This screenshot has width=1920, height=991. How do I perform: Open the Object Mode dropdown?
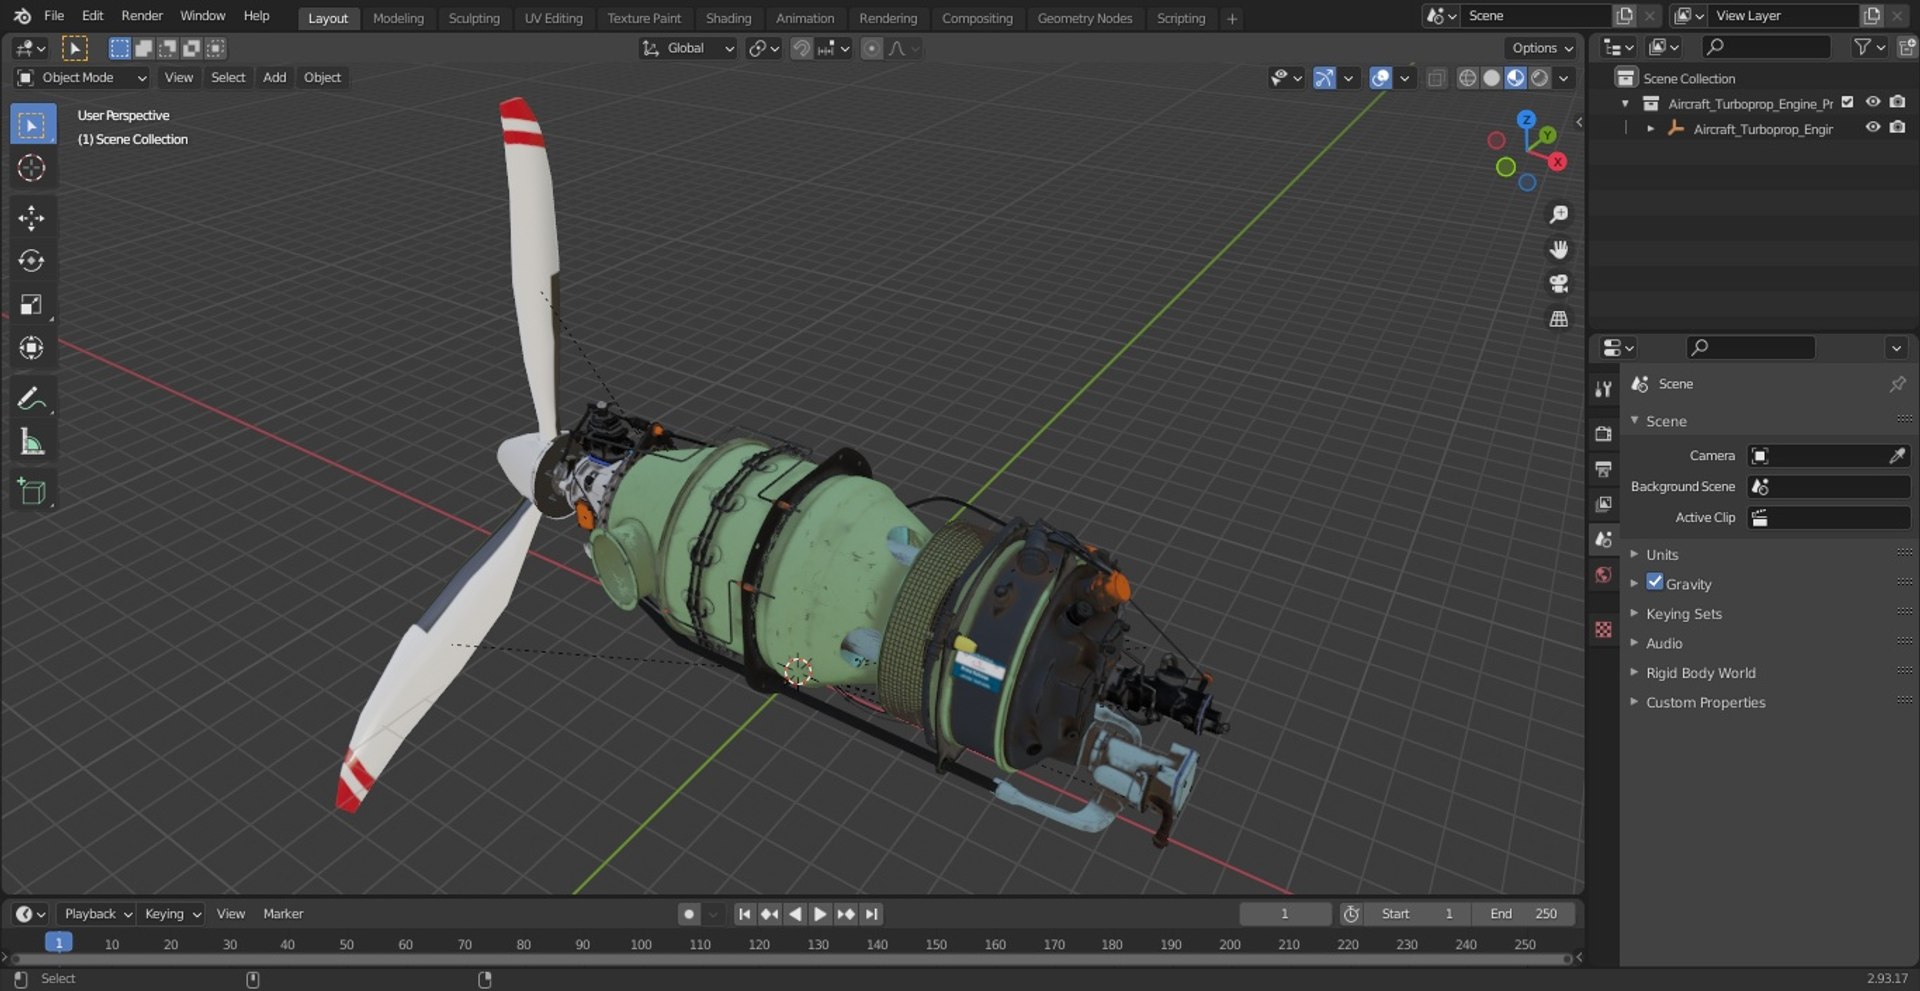coord(82,78)
